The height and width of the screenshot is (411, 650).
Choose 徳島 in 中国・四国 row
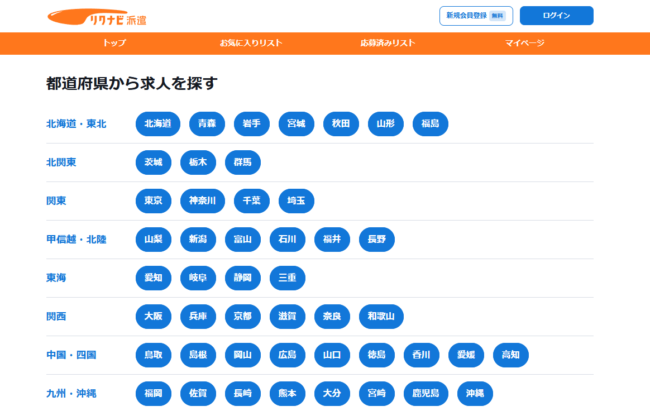[377, 355]
